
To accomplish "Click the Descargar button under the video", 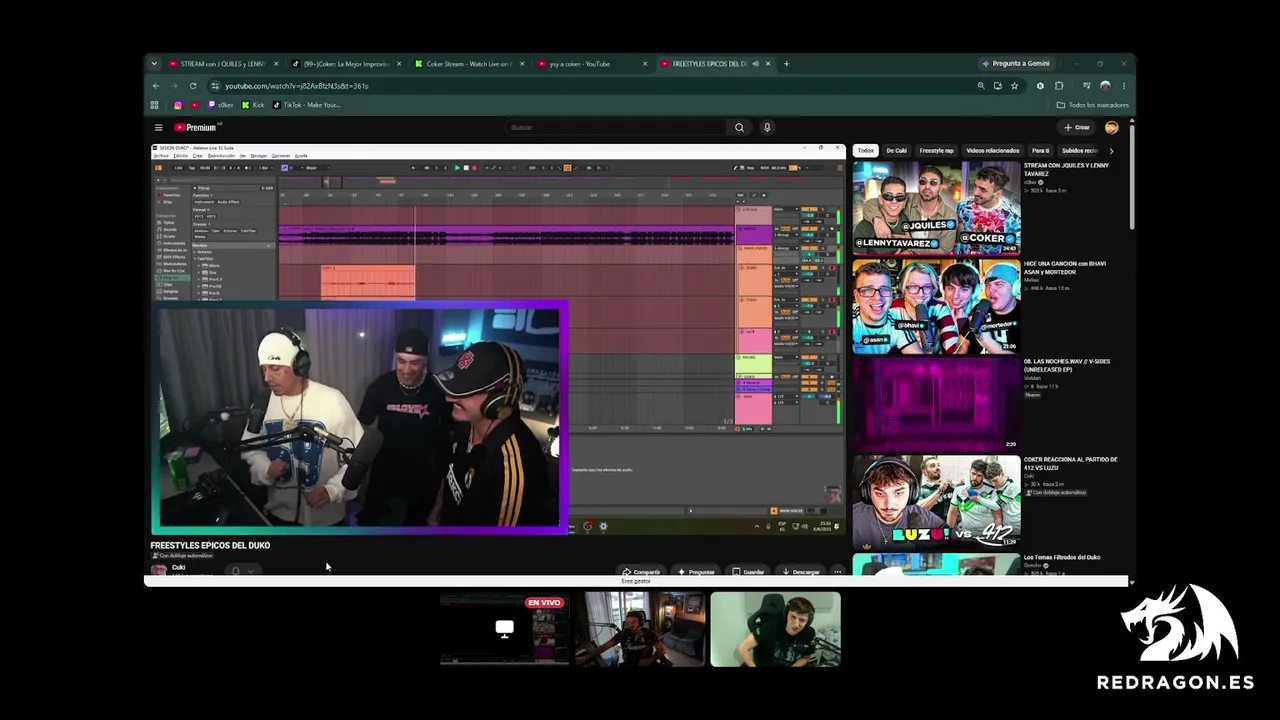I will (801, 572).
